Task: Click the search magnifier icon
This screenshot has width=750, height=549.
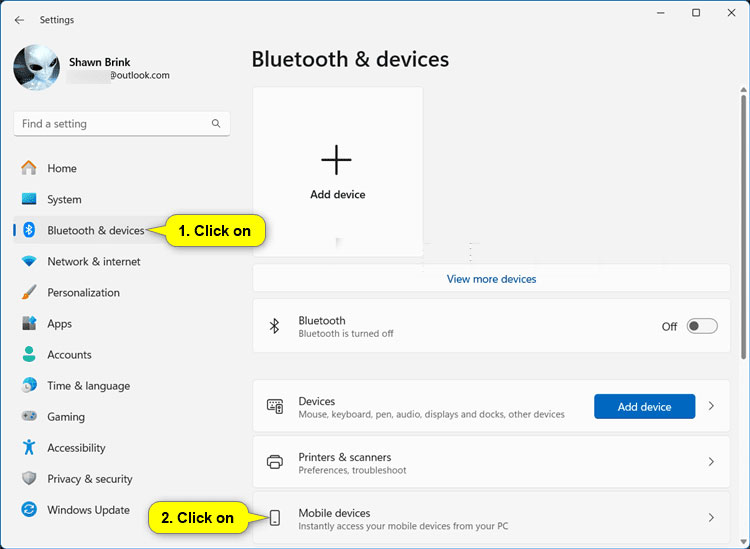Action: (x=216, y=123)
